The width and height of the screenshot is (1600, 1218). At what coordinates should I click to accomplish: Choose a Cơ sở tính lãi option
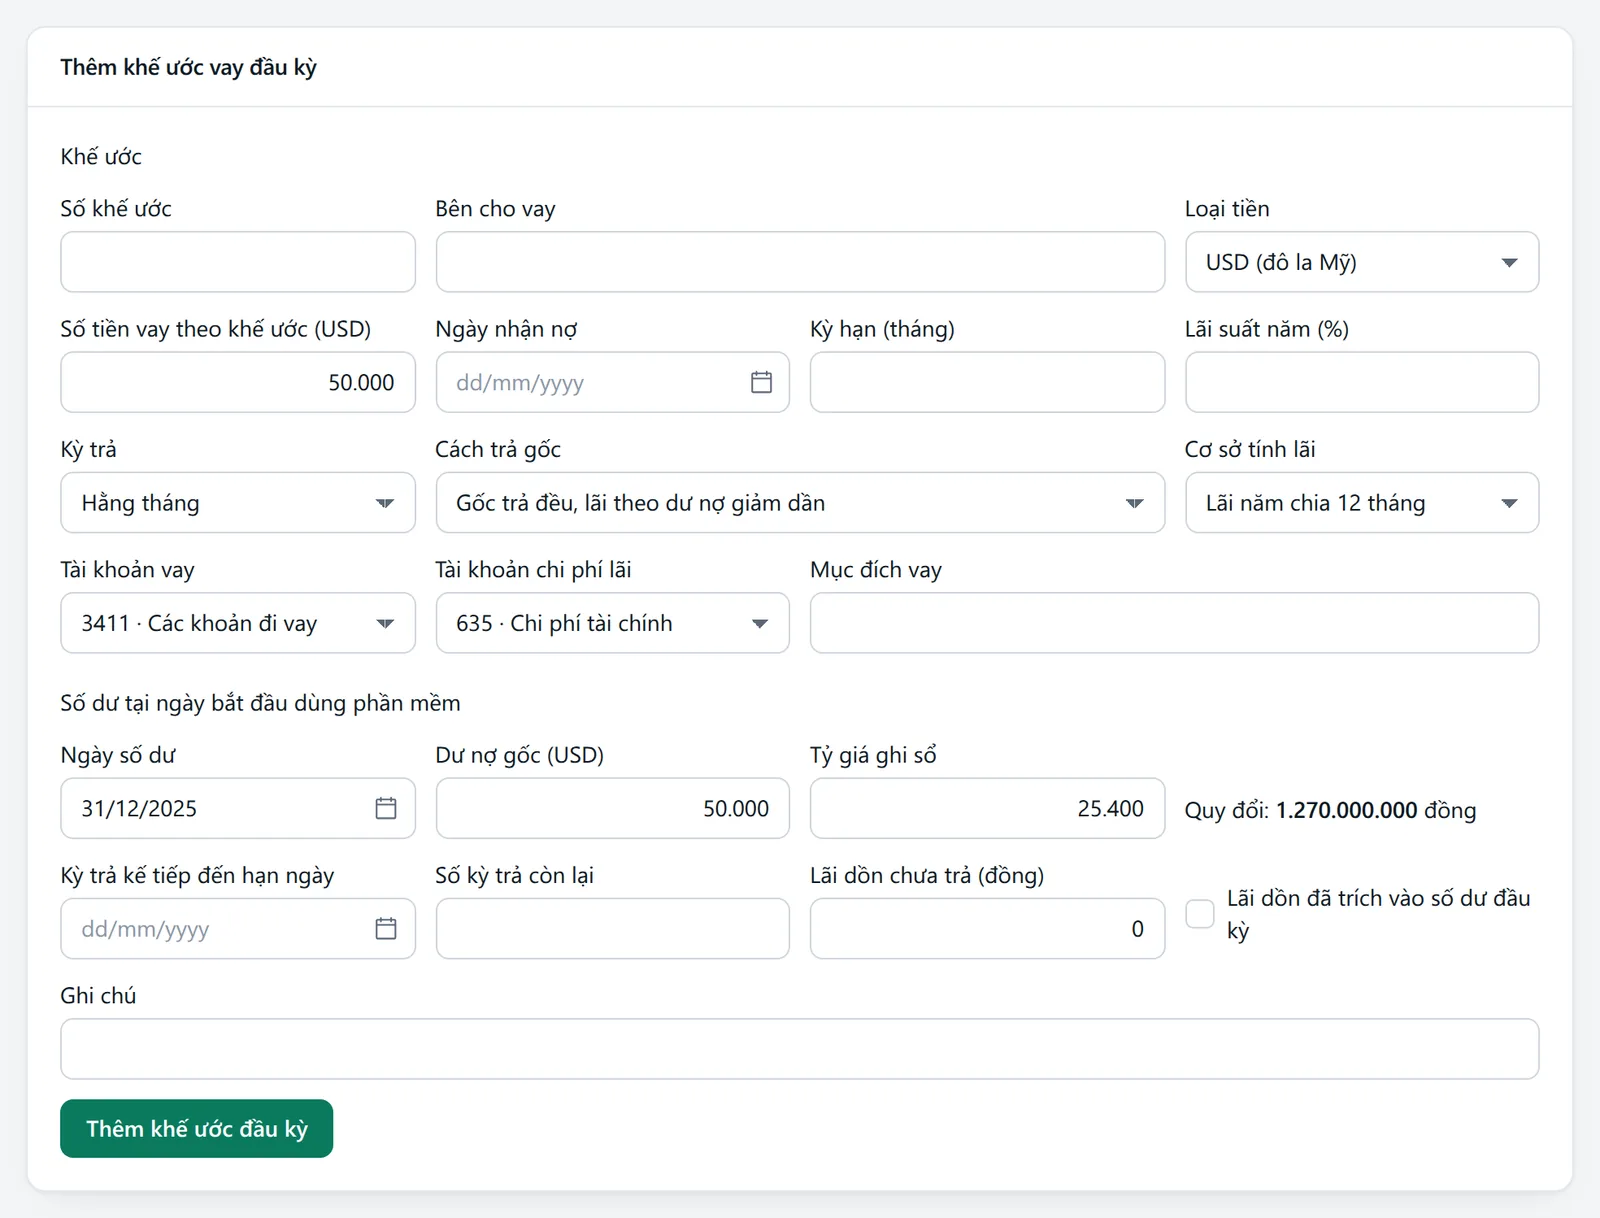tap(1362, 503)
